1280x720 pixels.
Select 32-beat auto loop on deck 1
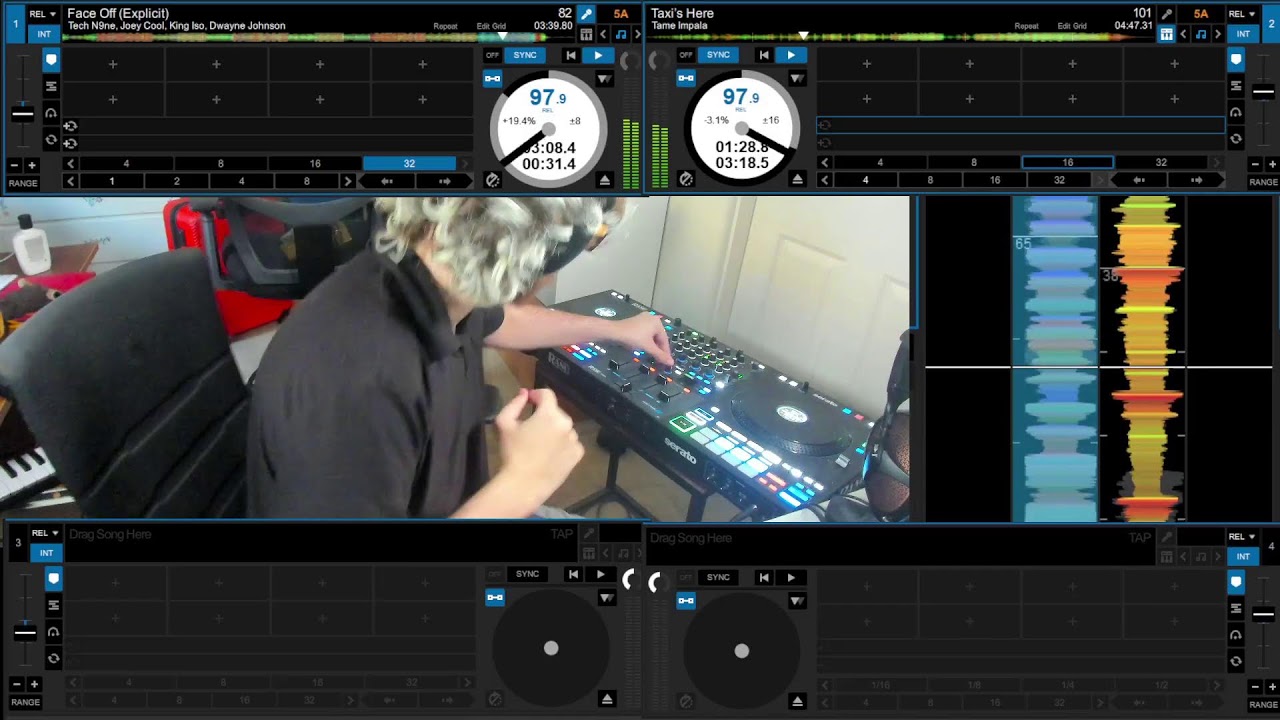[409, 163]
